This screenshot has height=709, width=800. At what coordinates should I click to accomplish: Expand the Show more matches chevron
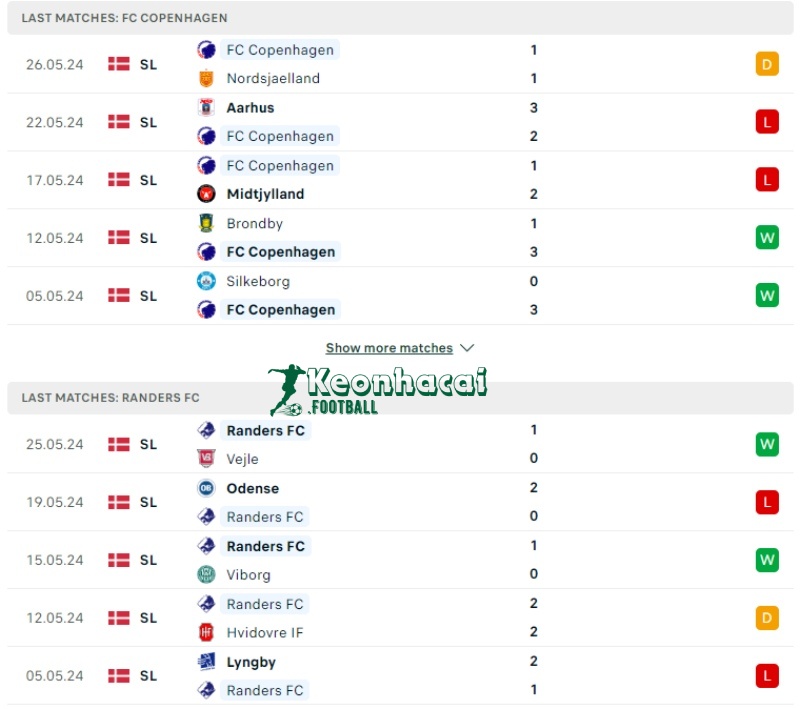(x=467, y=348)
